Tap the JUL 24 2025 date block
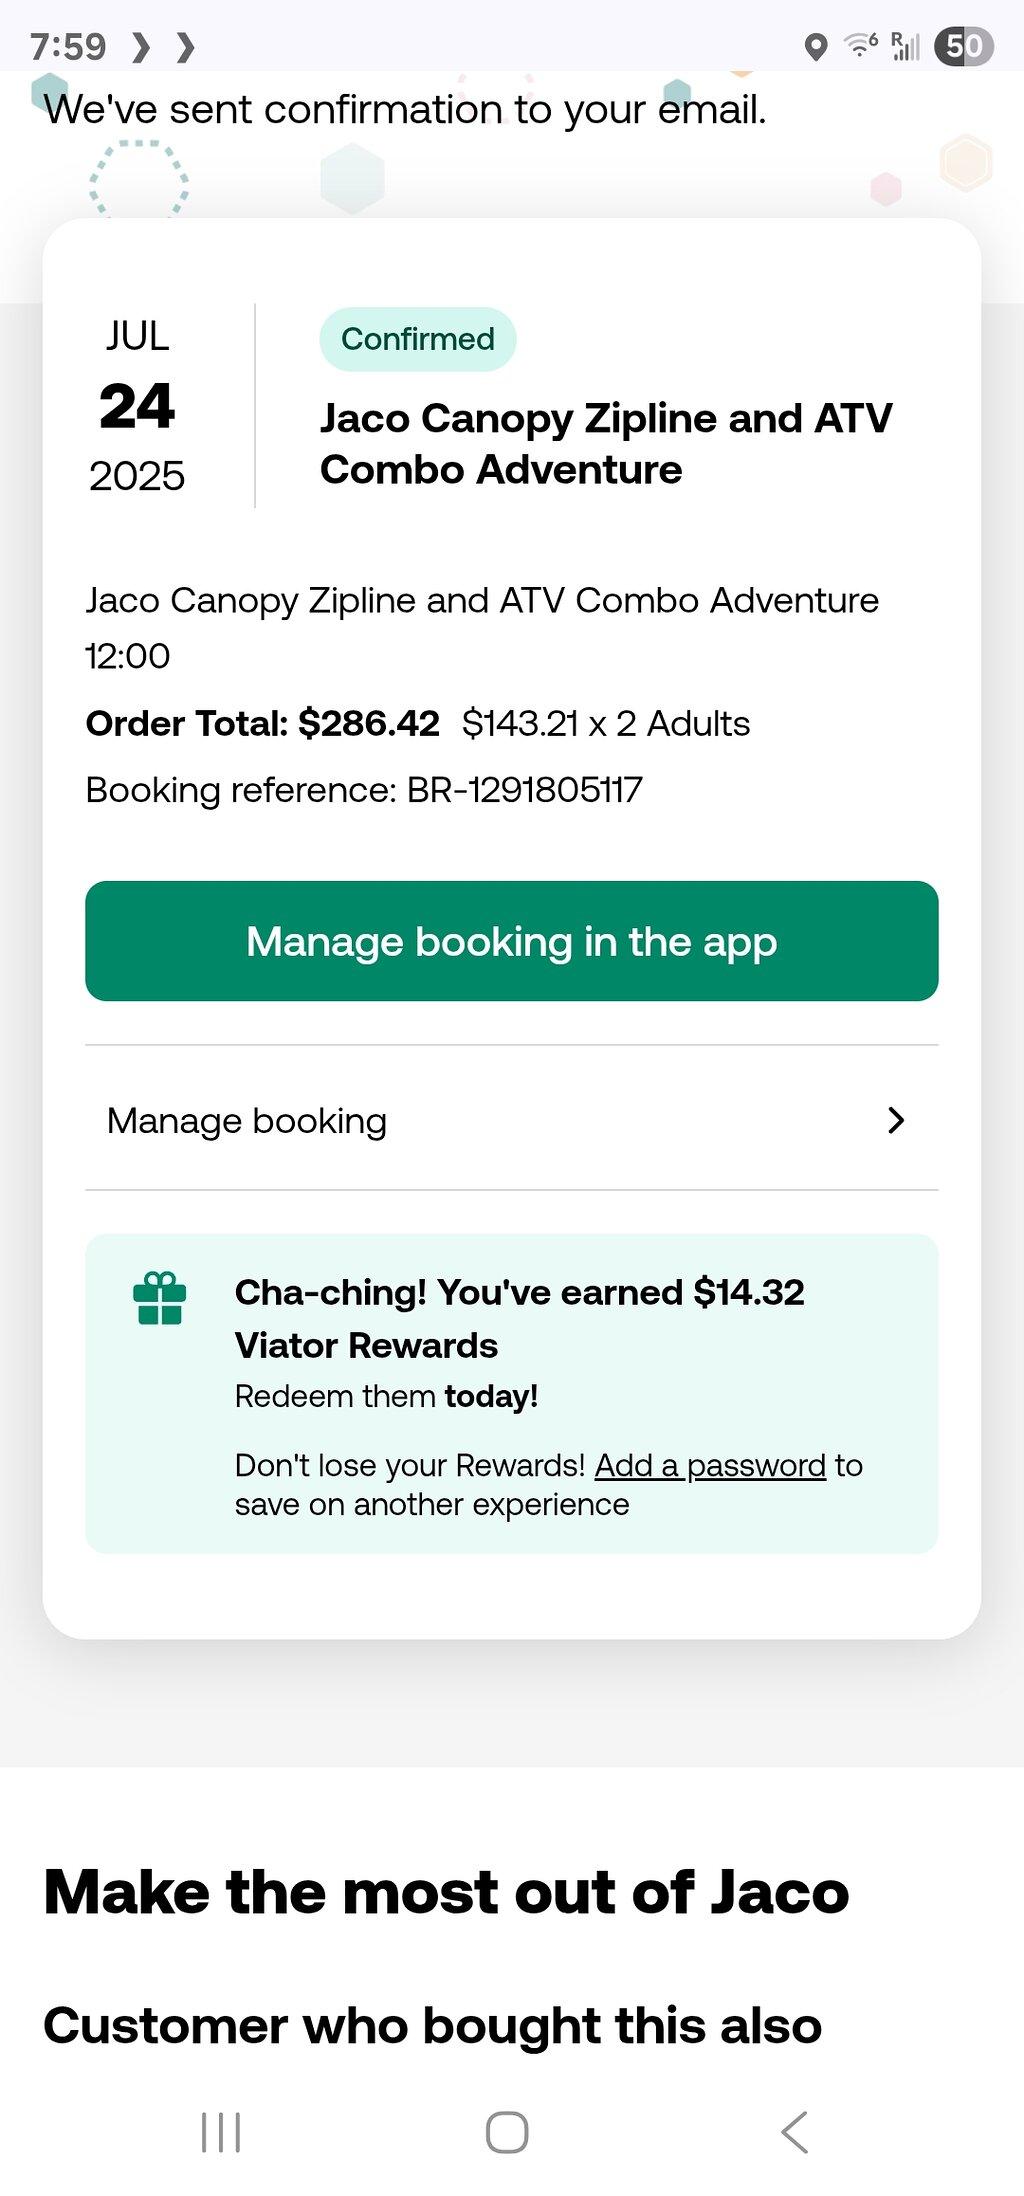Image resolution: width=1024 pixels, height=2196 pixels. coord(137,406)
